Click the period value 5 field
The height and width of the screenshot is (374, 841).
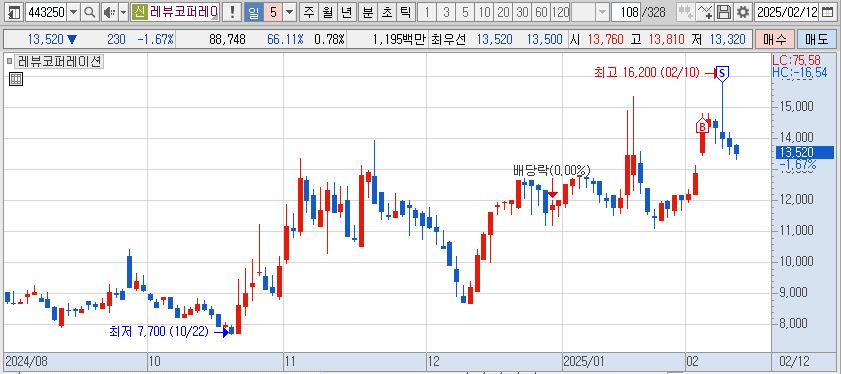(x=273, y=12)
